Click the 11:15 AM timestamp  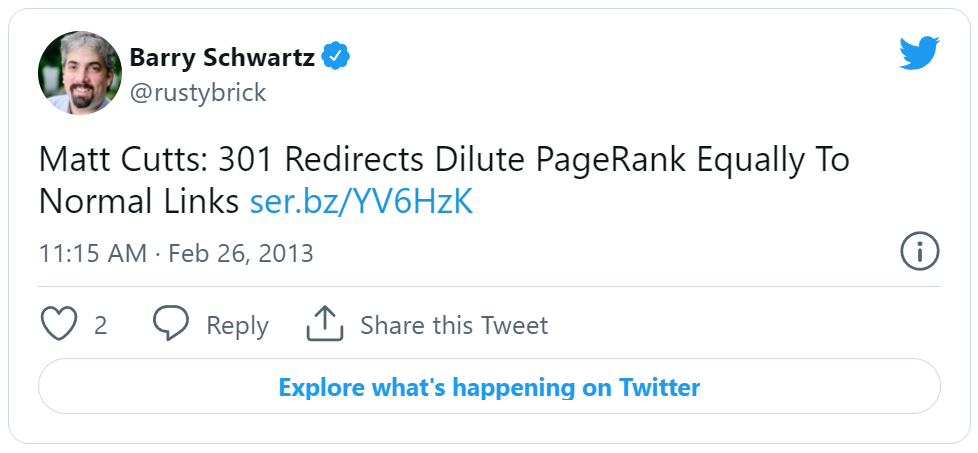[93, 254]
